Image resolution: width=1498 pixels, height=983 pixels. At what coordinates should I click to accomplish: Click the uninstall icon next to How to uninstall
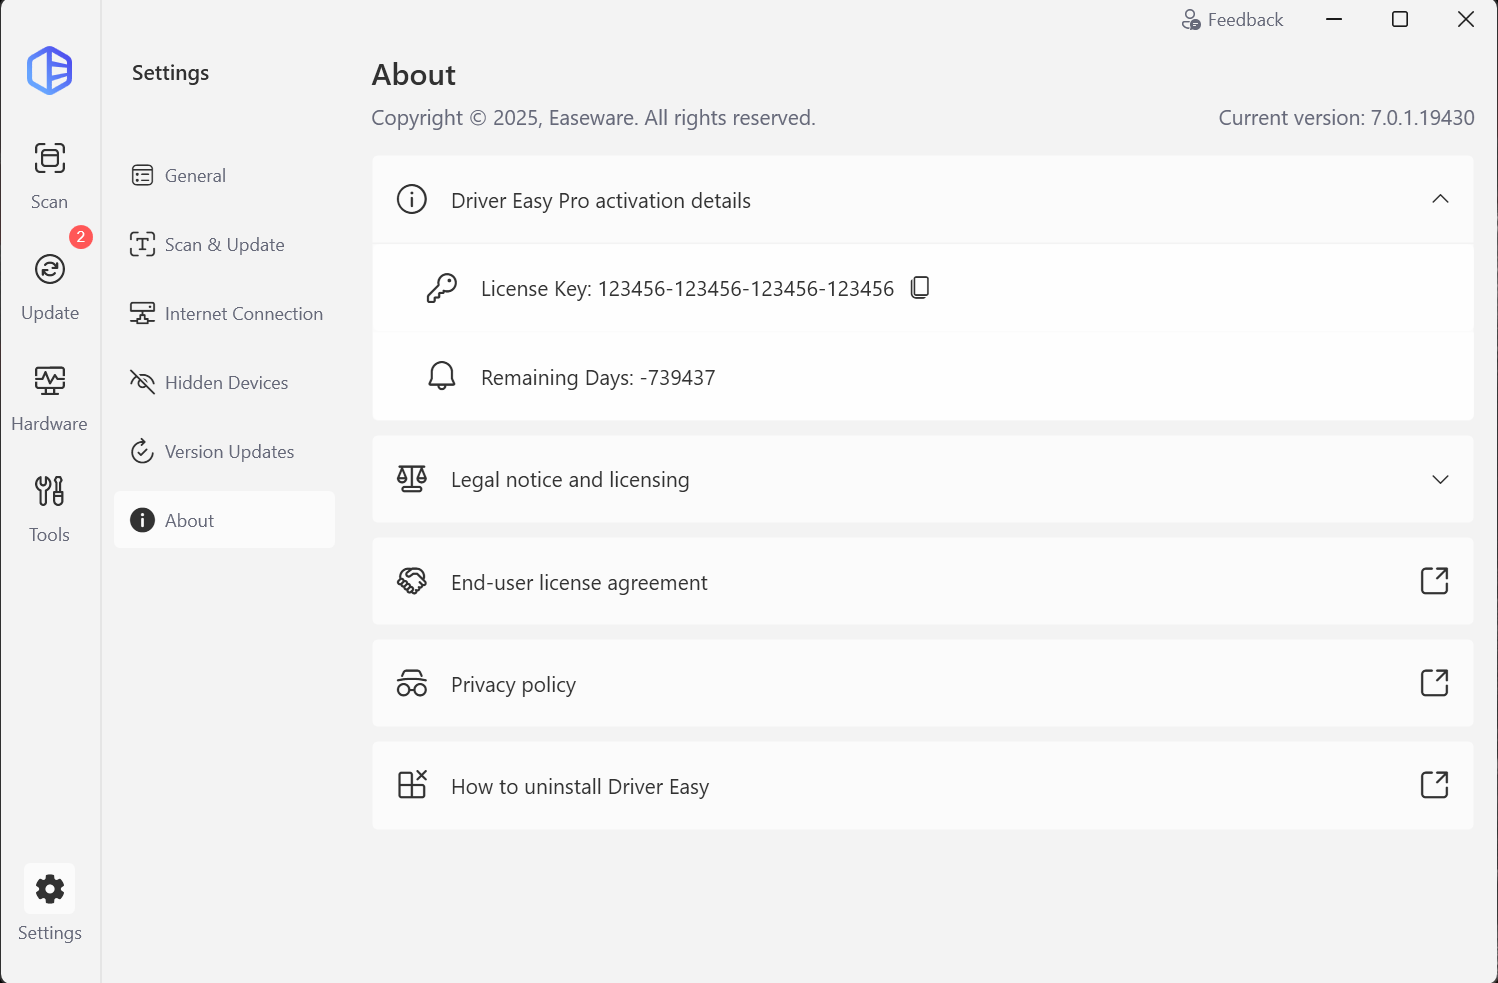pos(412,785)
